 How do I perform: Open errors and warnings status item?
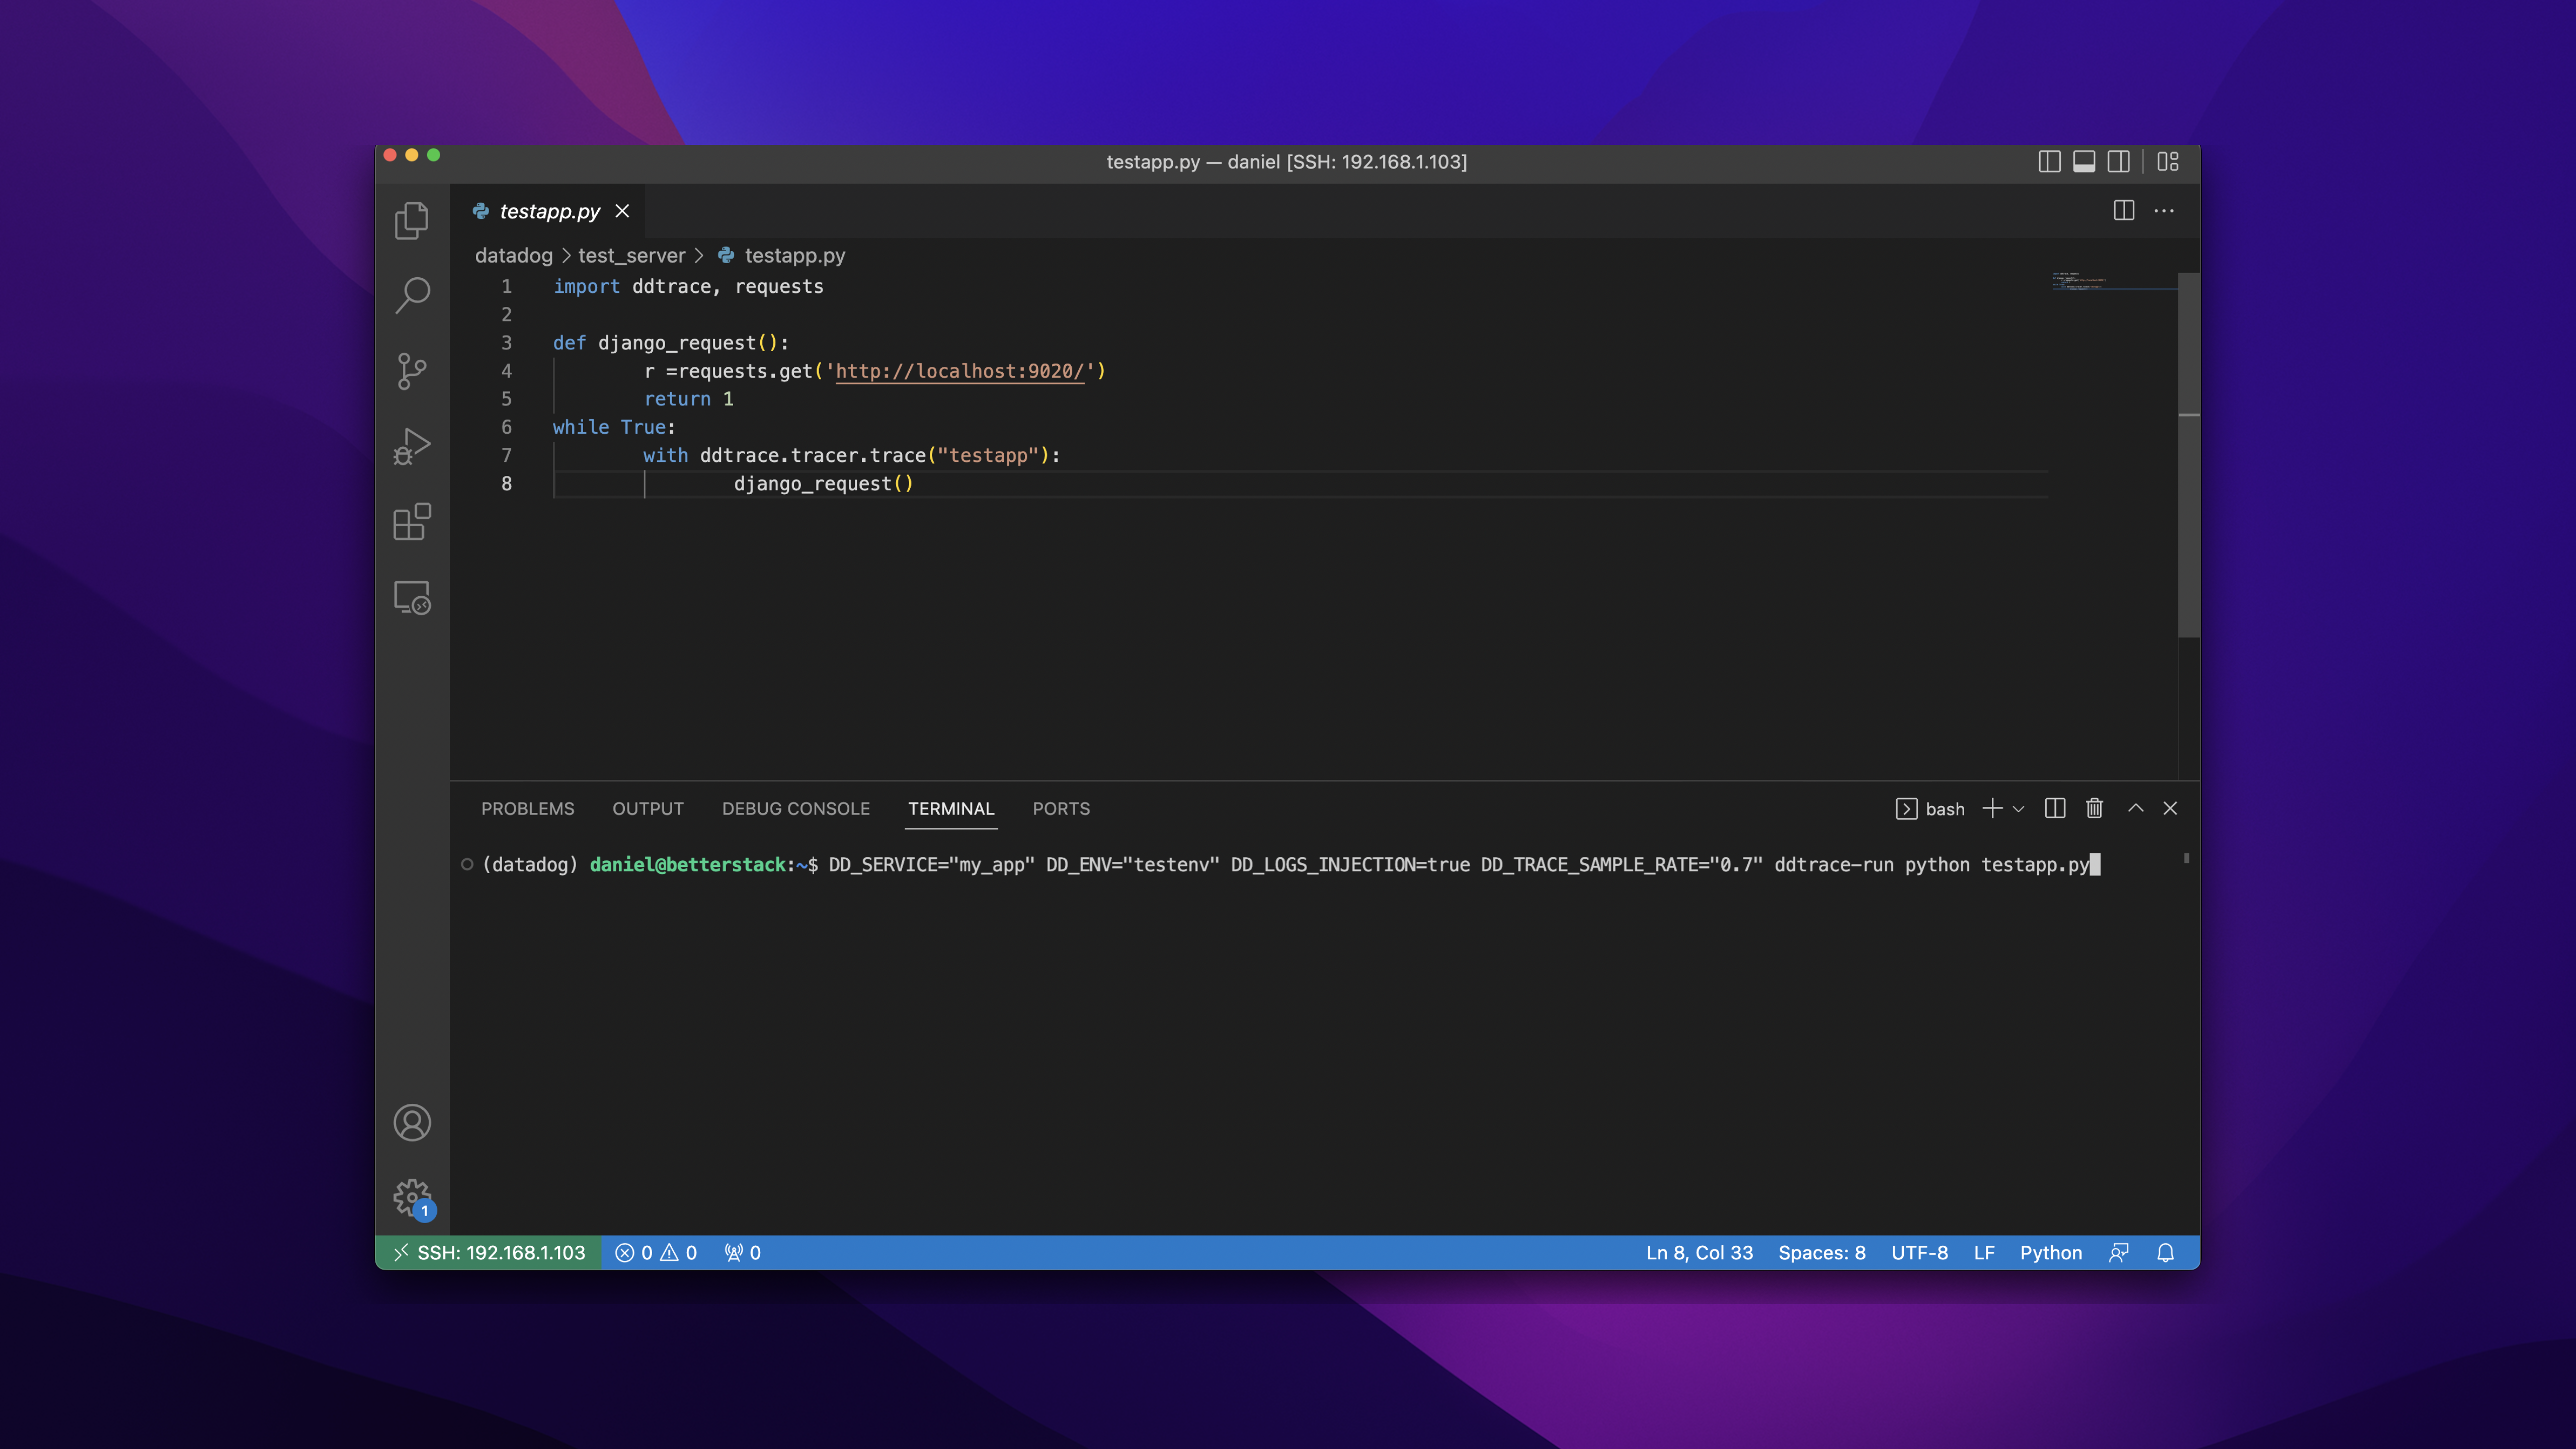656,1252
